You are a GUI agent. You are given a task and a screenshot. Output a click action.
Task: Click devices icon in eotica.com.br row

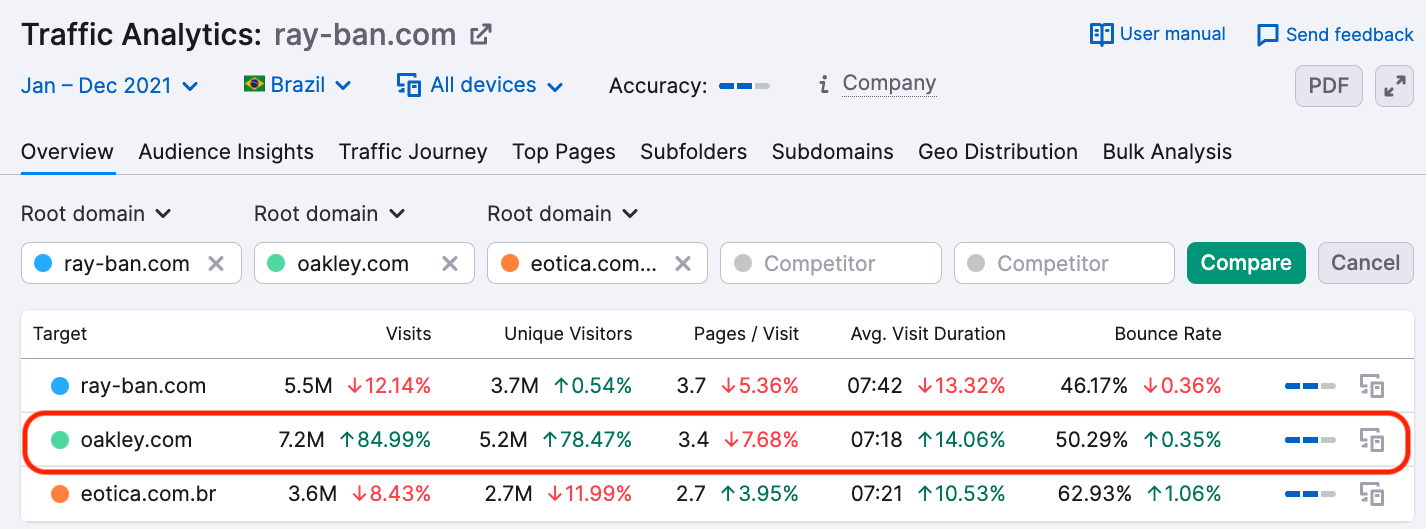1371,494
